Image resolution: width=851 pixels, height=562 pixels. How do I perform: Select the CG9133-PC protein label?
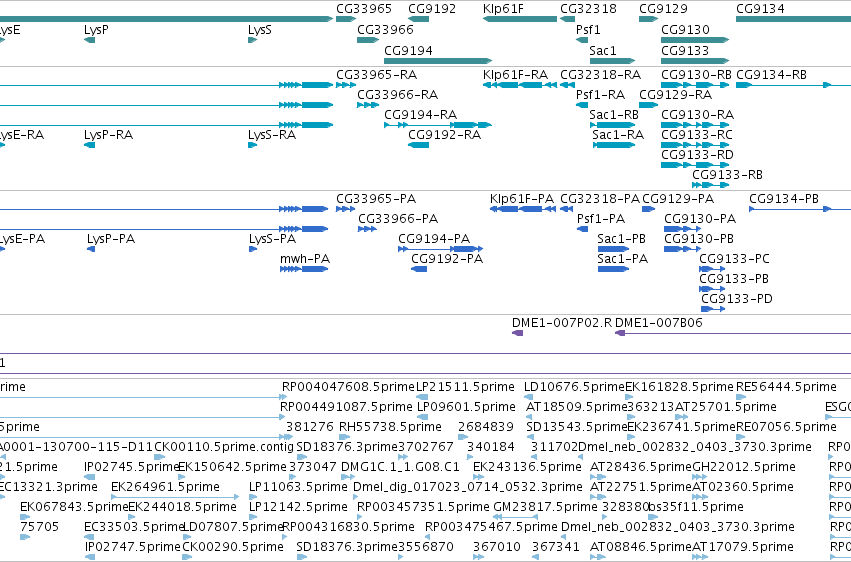[x=734, y=259]
